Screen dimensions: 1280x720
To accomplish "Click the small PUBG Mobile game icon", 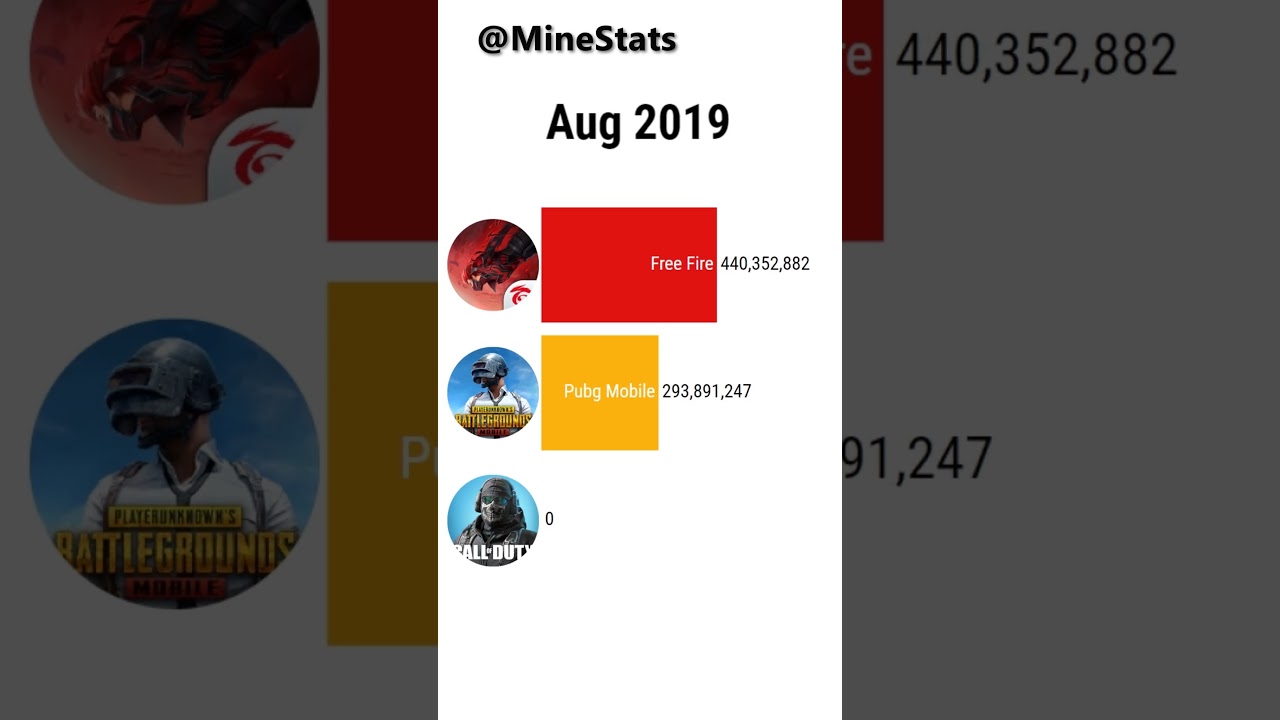I will pos(493,393).
